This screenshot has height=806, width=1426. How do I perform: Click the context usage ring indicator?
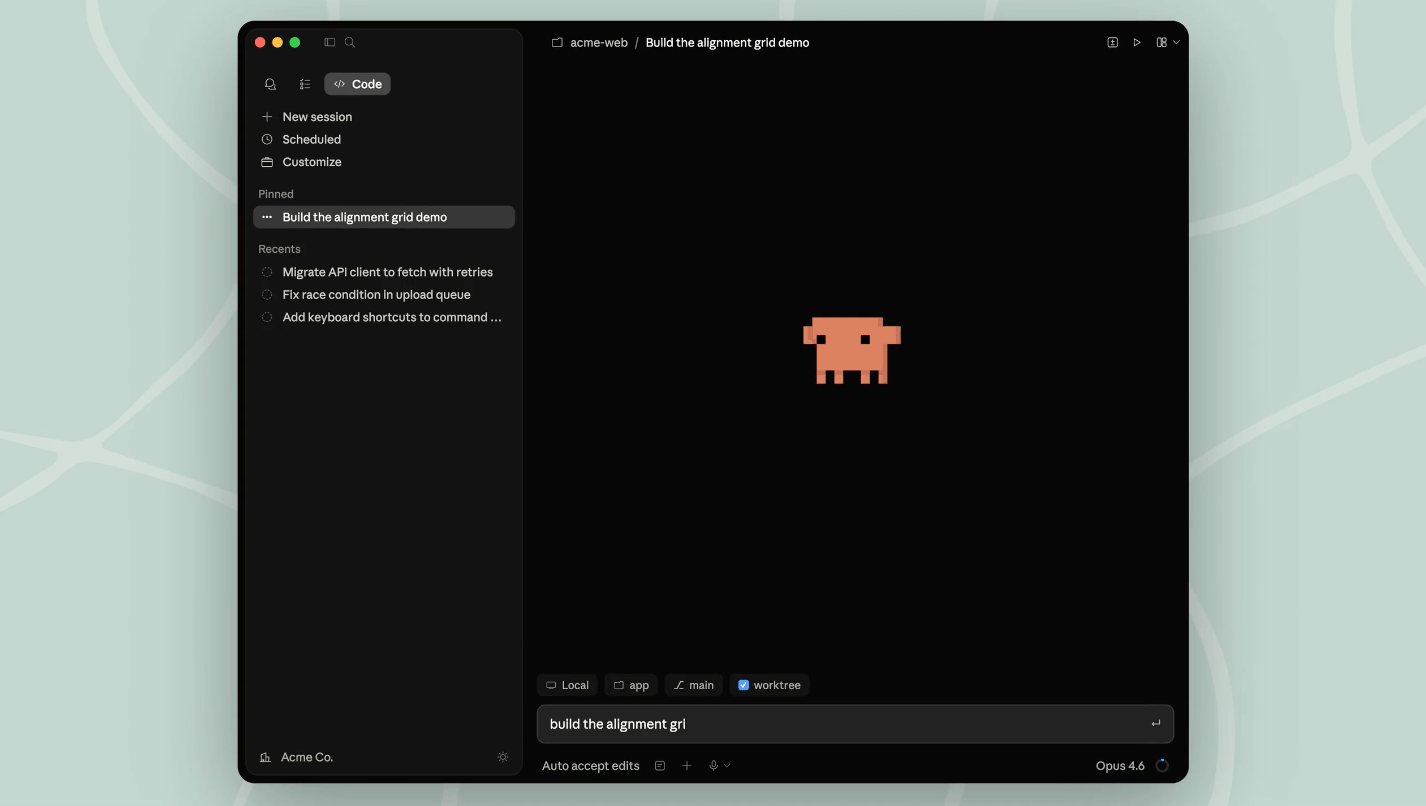point(1162,766)
